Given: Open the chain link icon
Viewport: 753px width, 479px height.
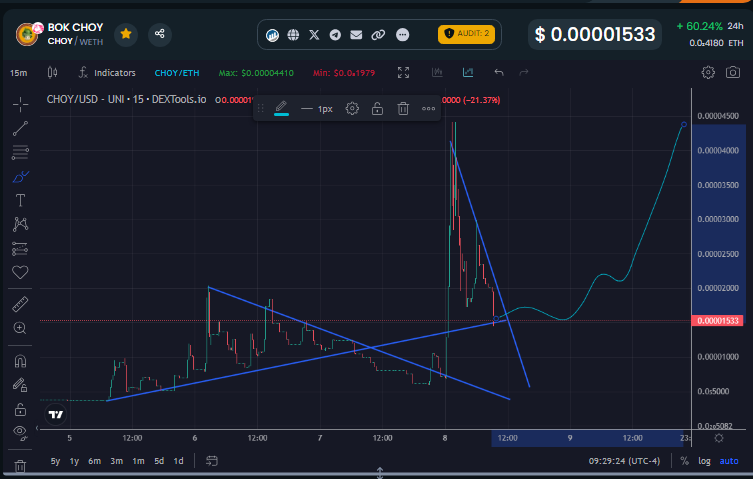Looking at the screenshot, I should coord(378,35).
